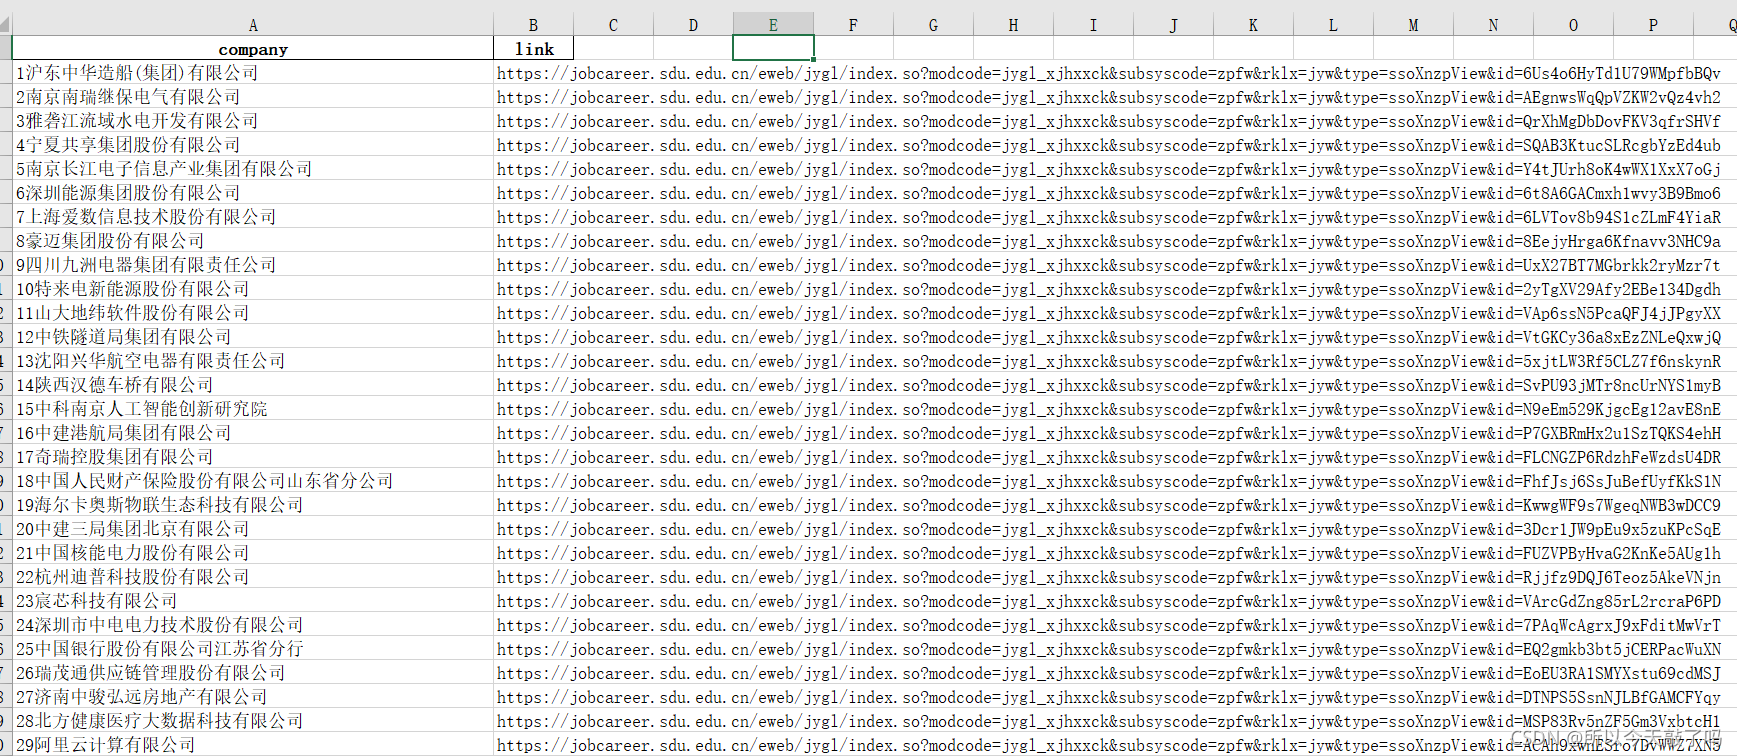Select cell '18中国人民财产保险股份有限公司山东省分公司'
1737x756 pixels.
pos(252,480)
